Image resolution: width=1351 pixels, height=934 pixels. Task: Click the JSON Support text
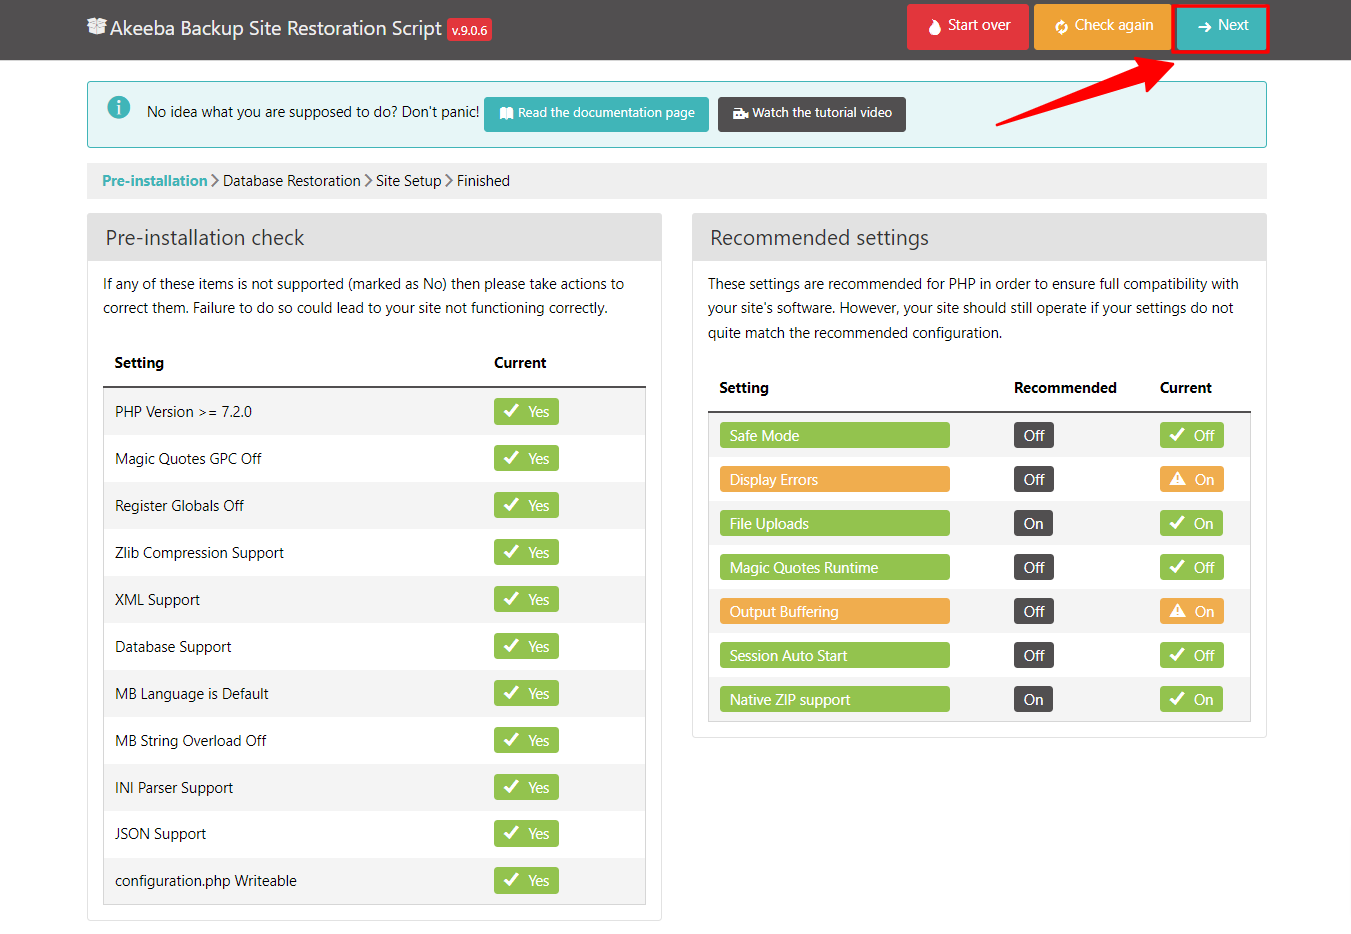pyautogui.click(x=160, y=834)
